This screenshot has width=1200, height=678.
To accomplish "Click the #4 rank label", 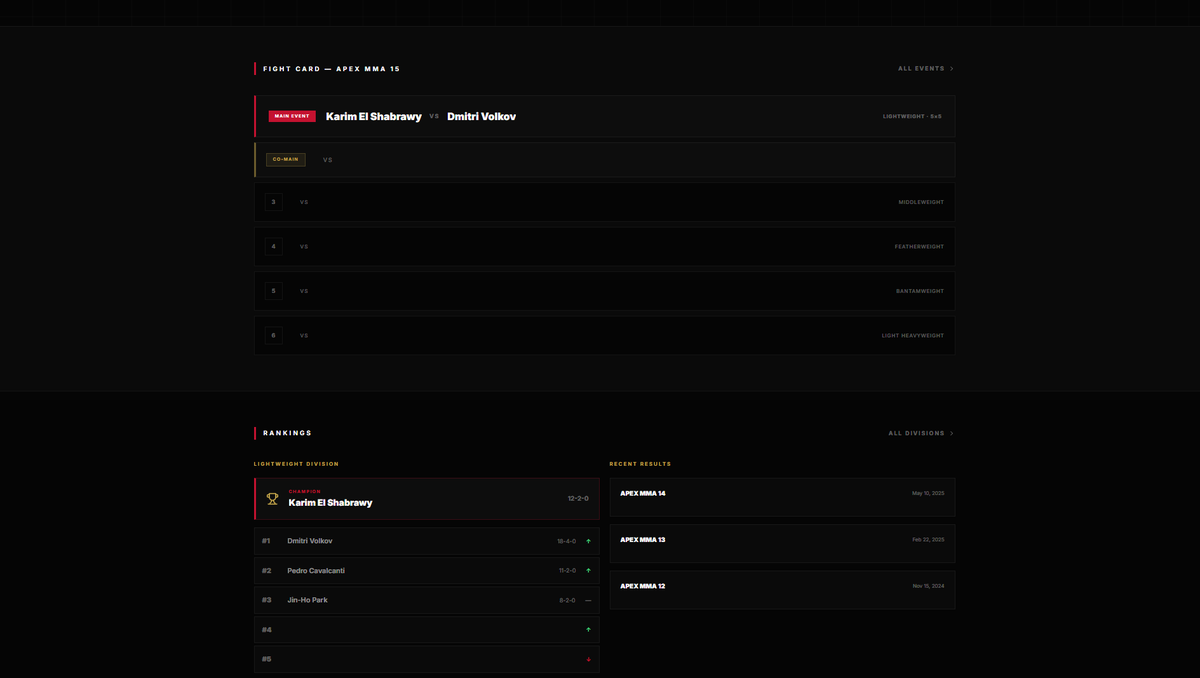I will click(x=267, y=630).
